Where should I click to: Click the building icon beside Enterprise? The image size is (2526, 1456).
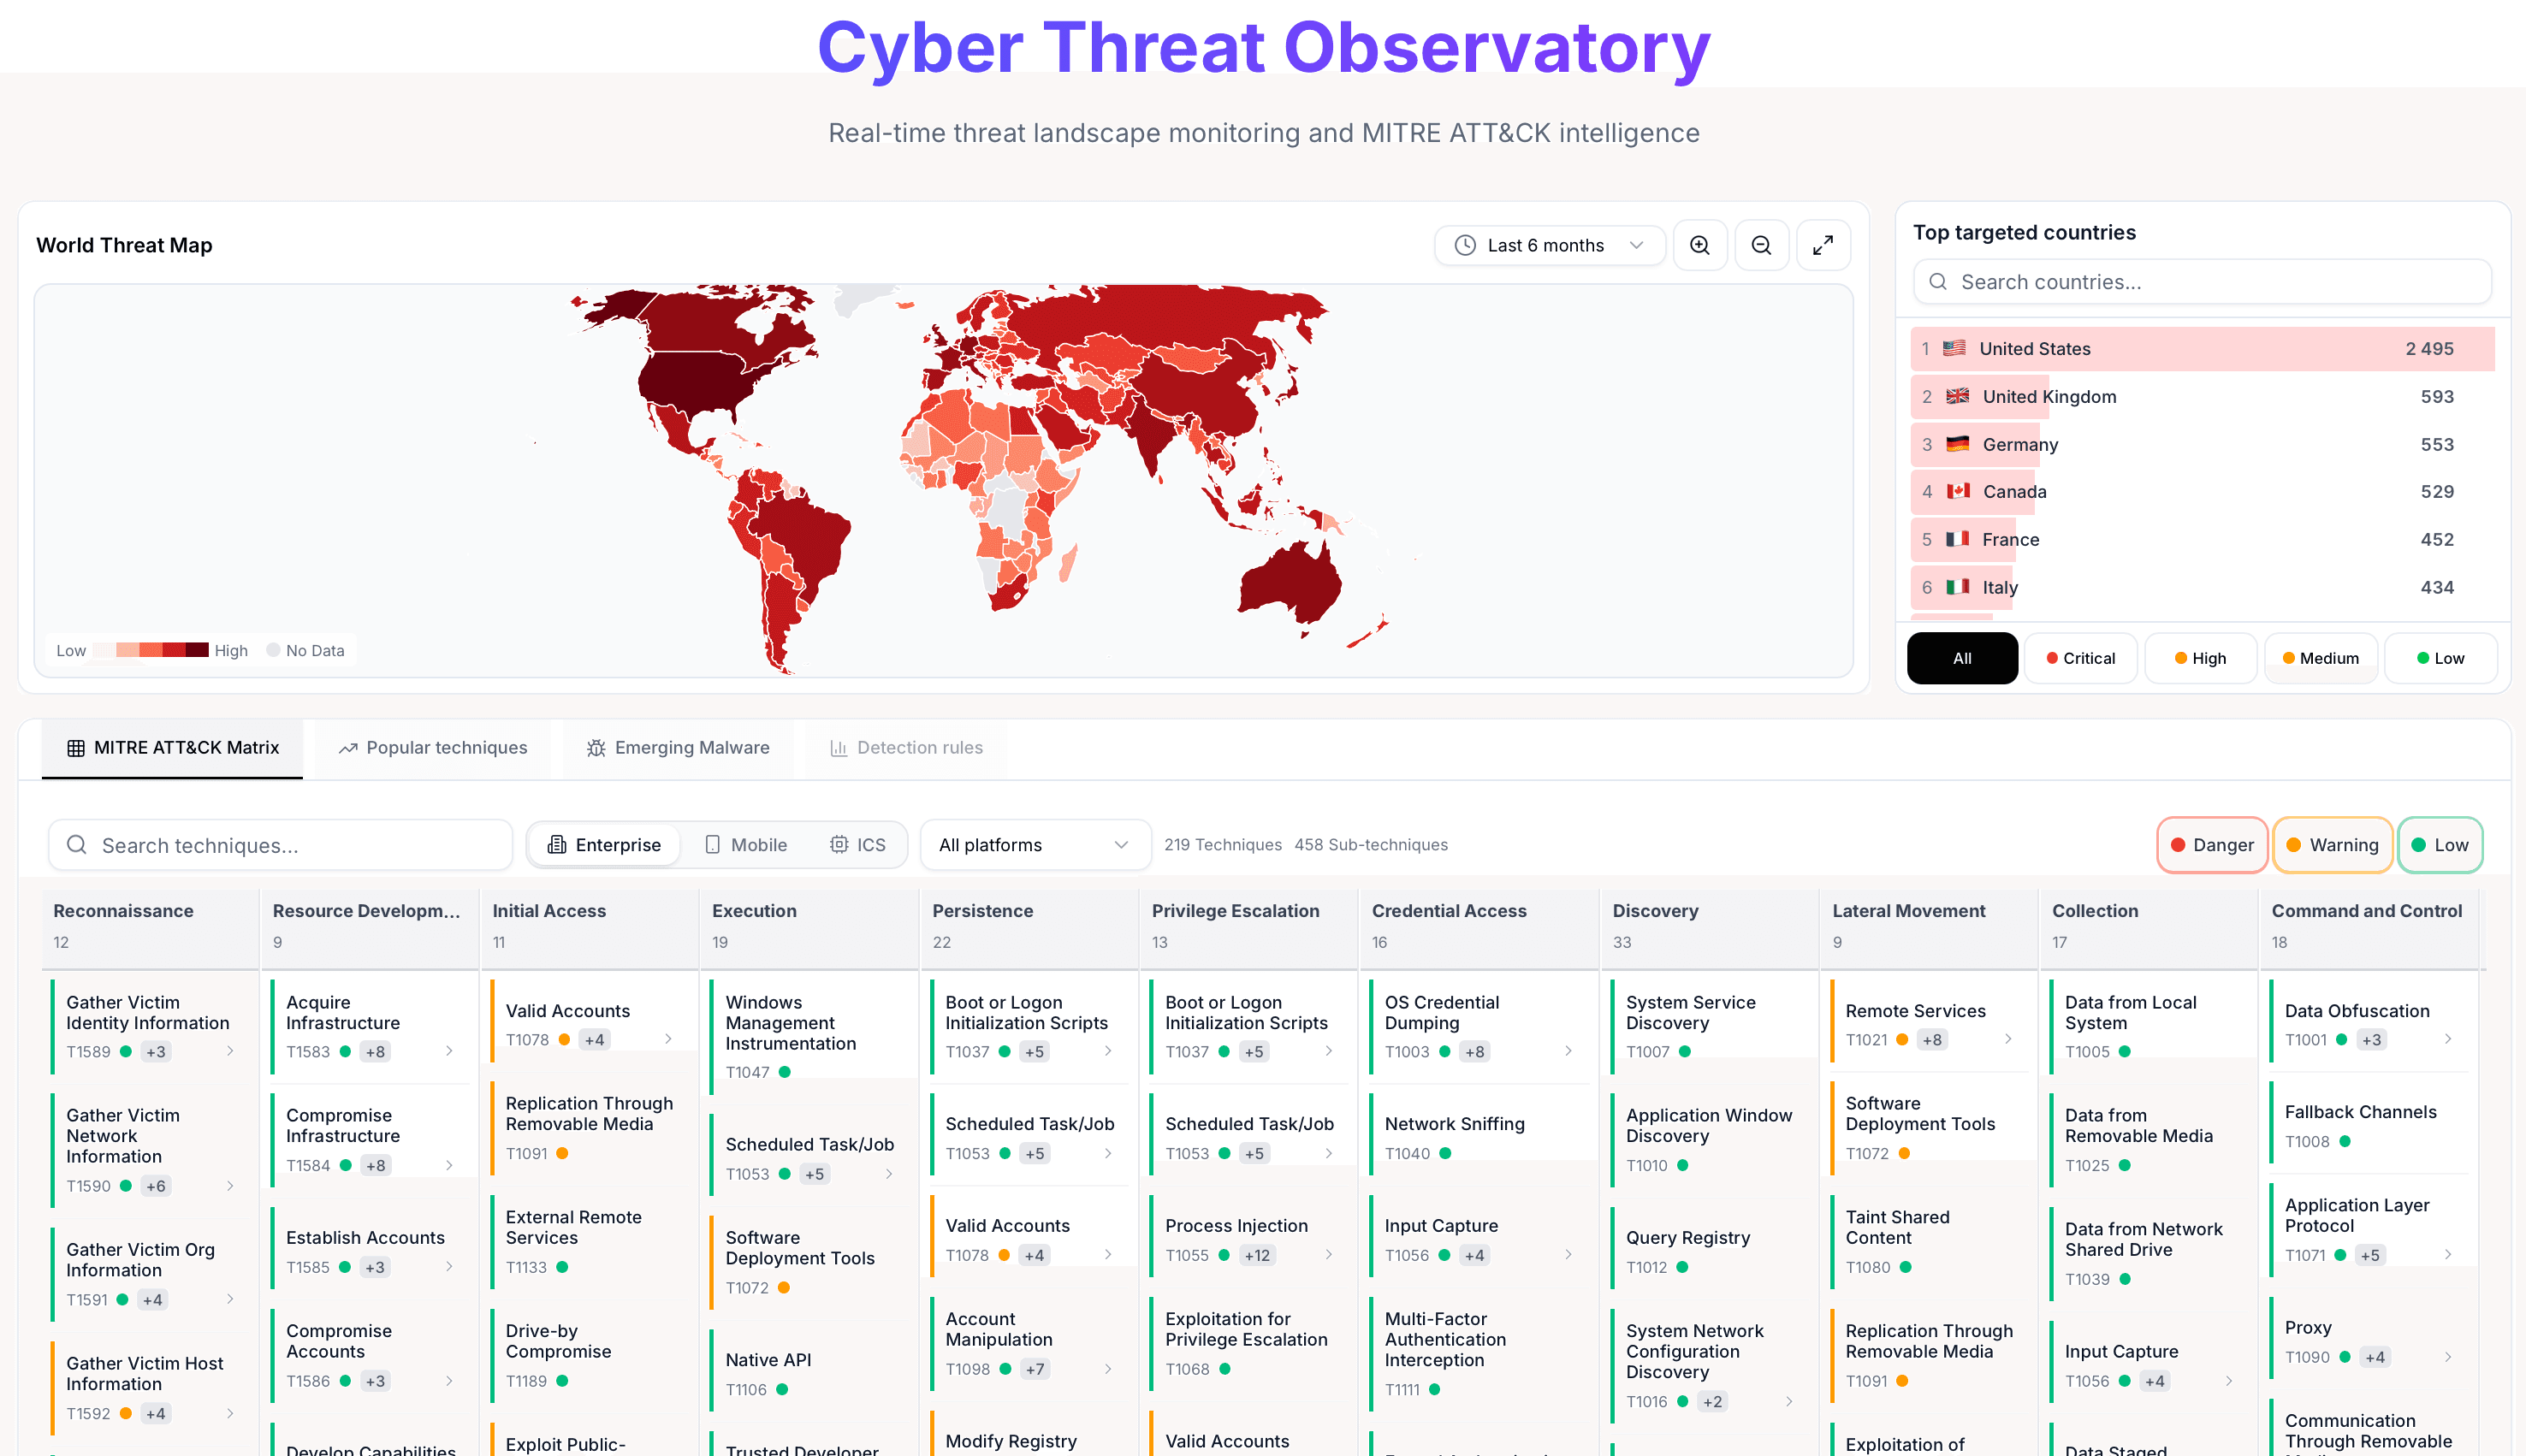tap(557, 845)
